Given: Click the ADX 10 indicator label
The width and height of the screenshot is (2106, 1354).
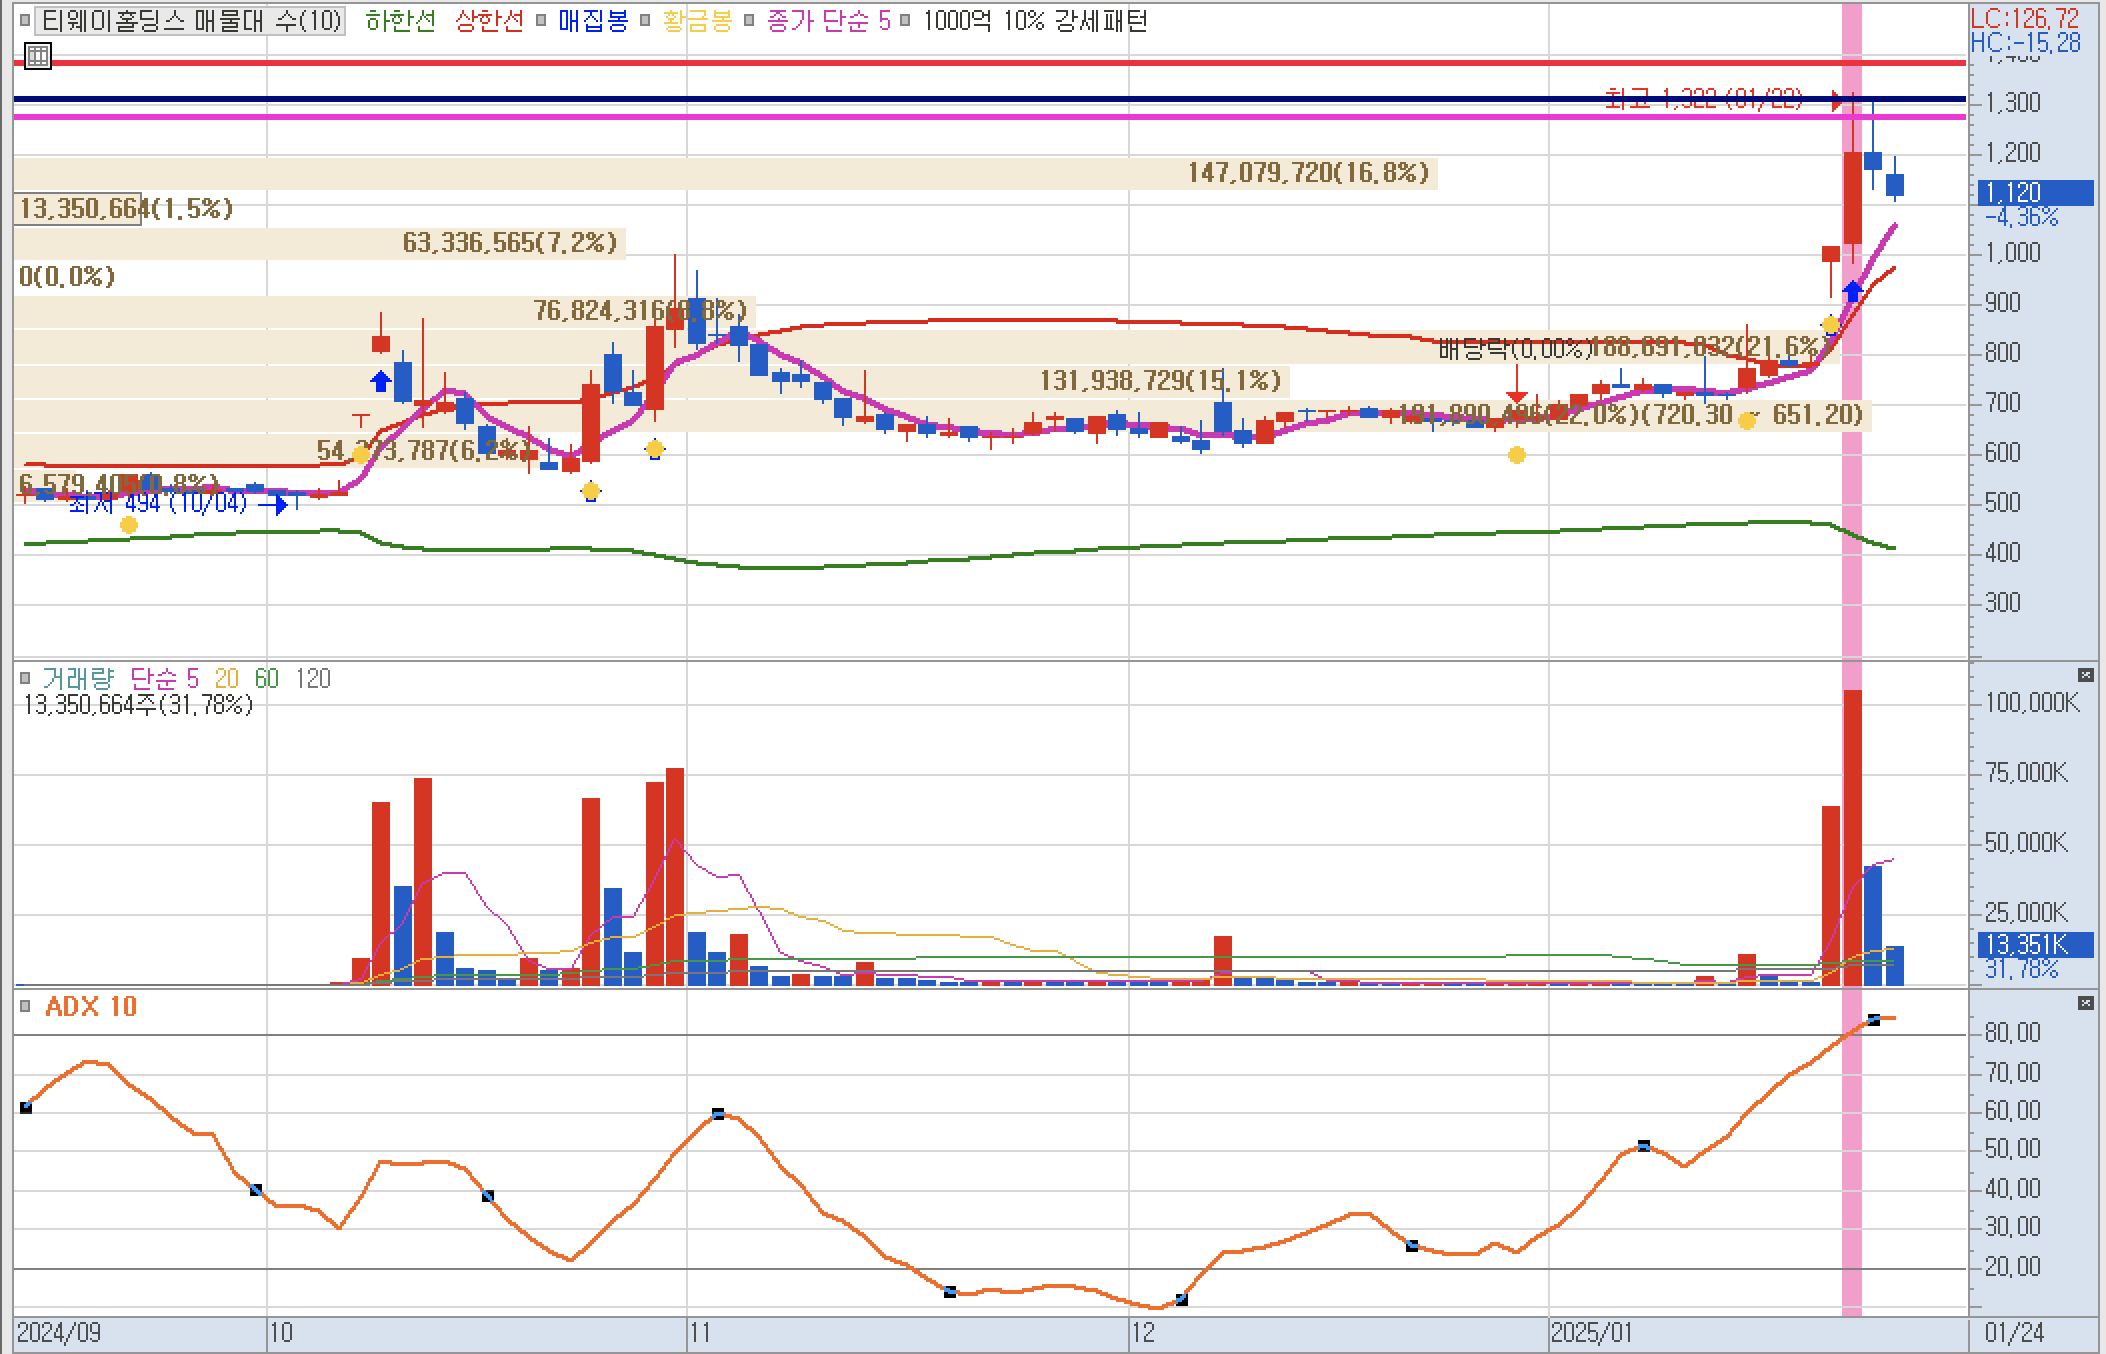Looking at the screenshot, I should (x=91, y=1007).
